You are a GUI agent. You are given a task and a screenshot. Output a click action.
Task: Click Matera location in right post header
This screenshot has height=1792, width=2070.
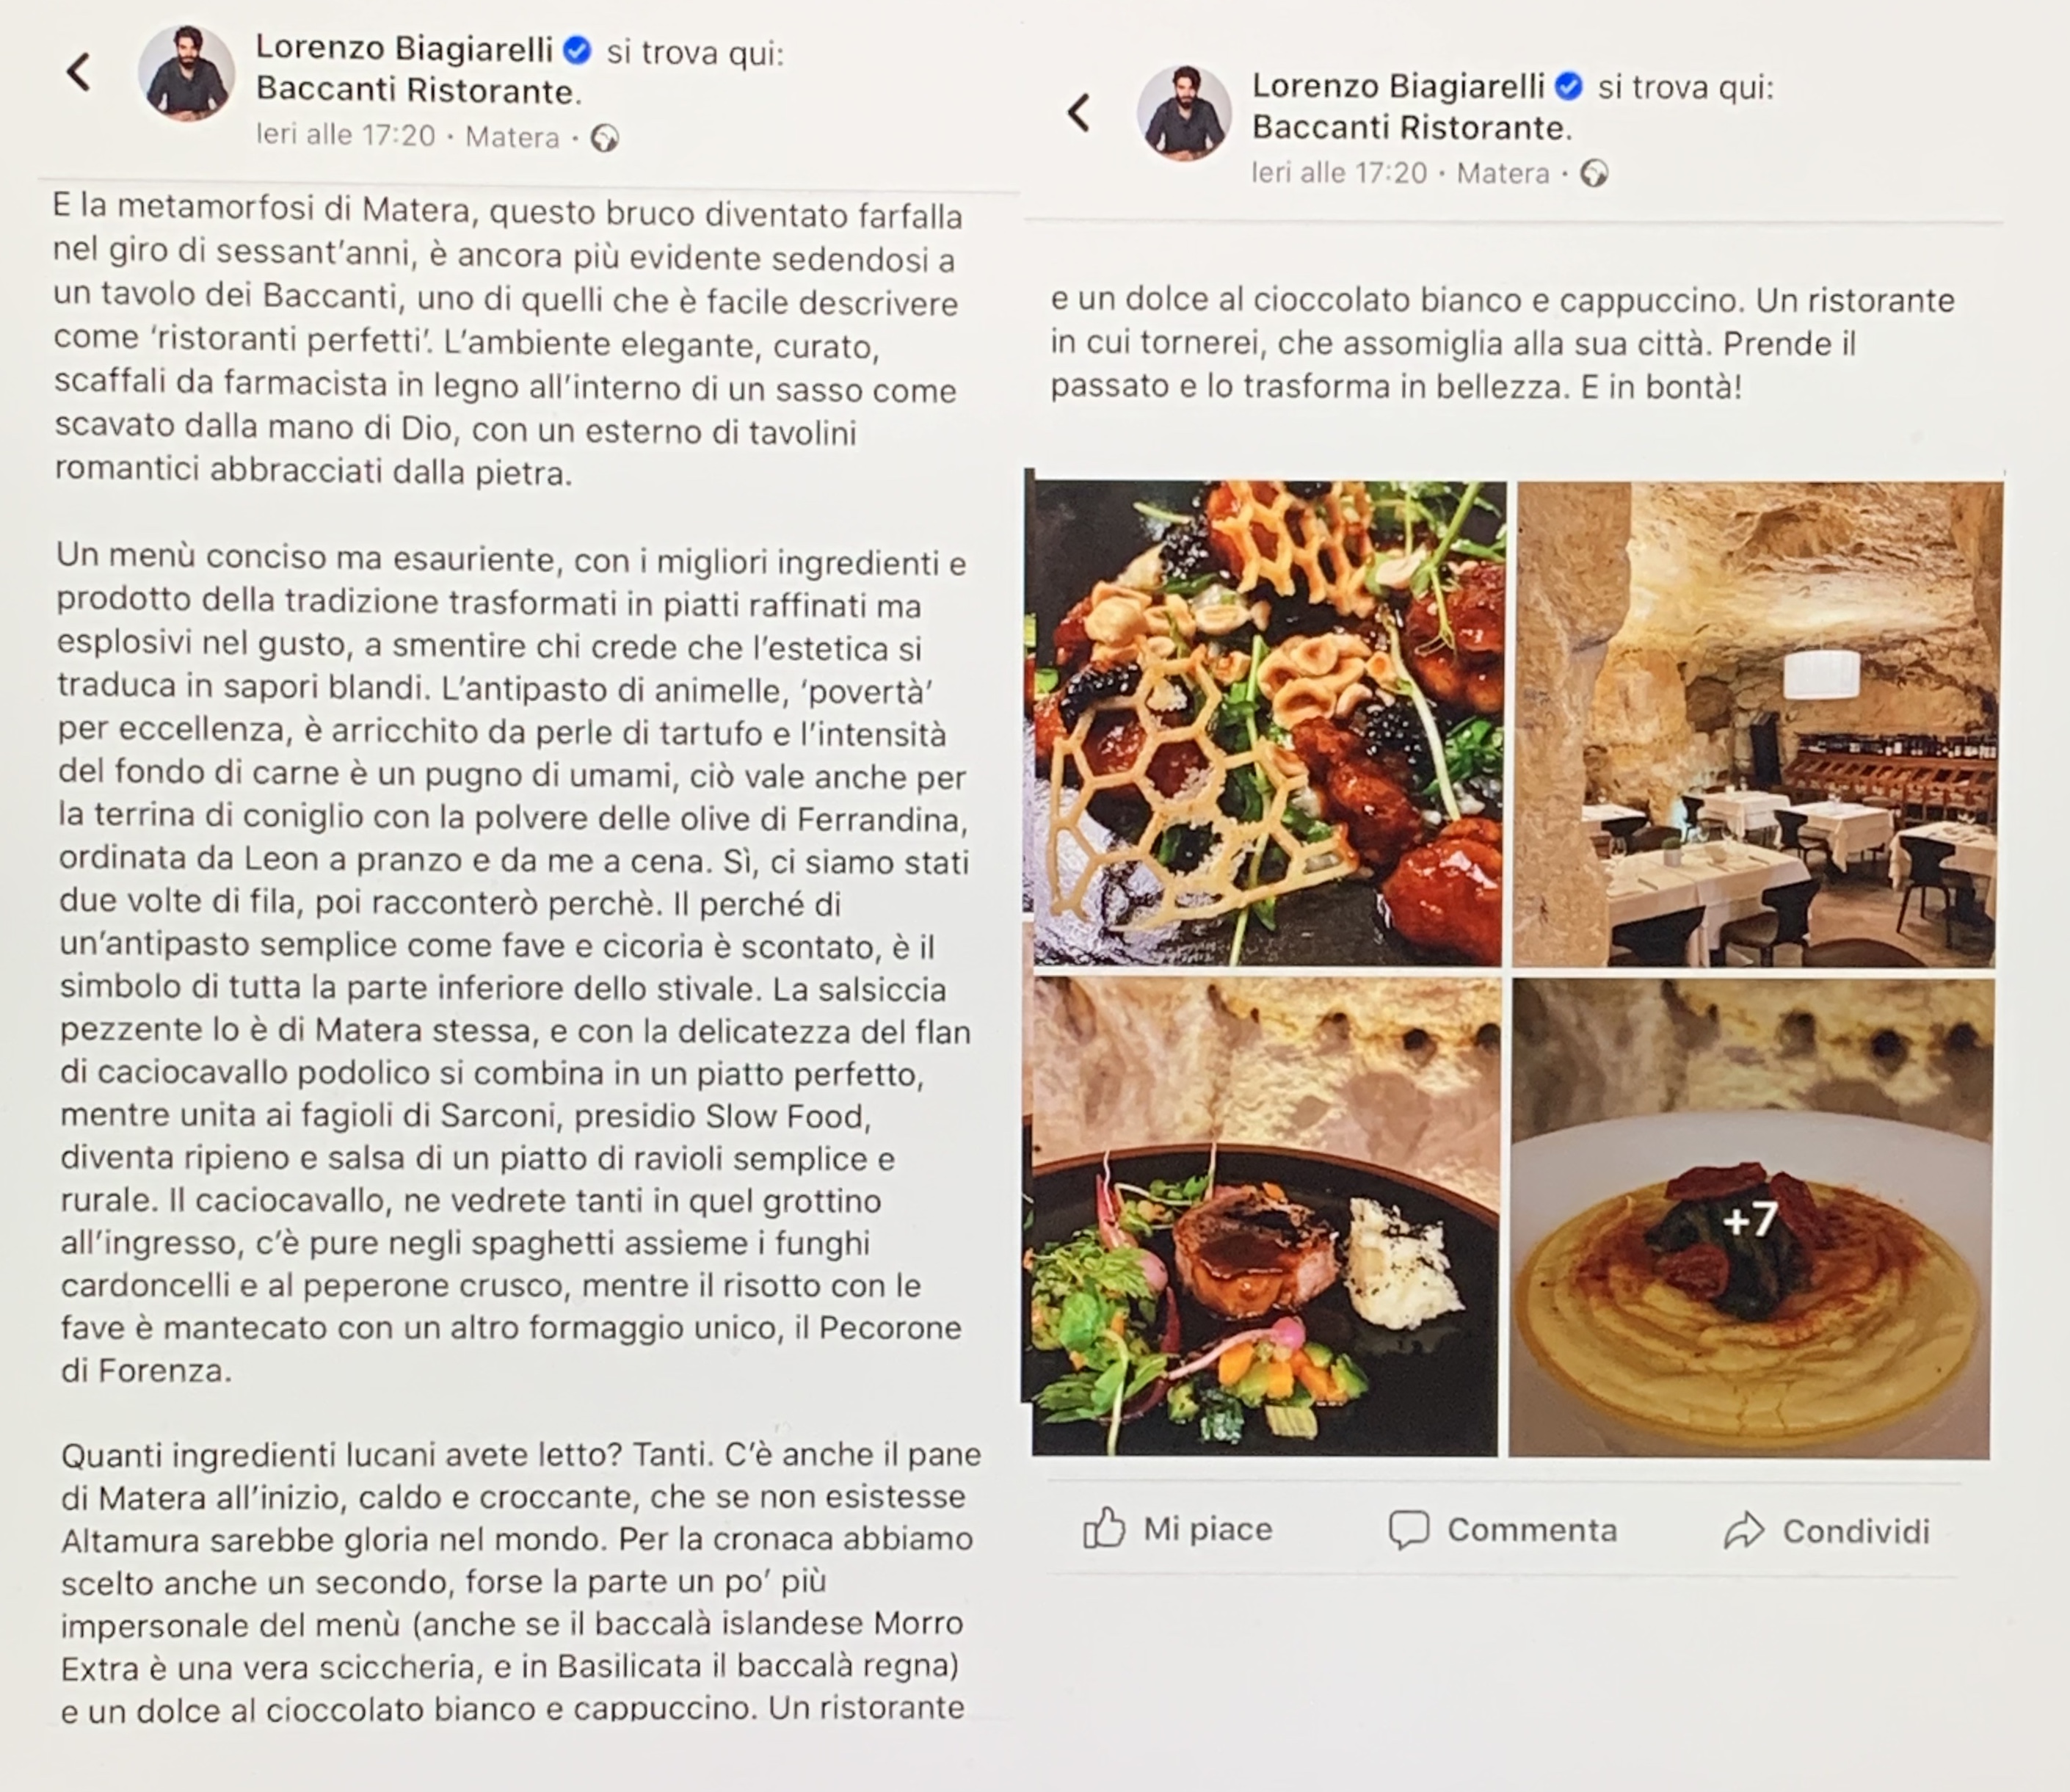pyautogui.click(x=1502, y=174)
